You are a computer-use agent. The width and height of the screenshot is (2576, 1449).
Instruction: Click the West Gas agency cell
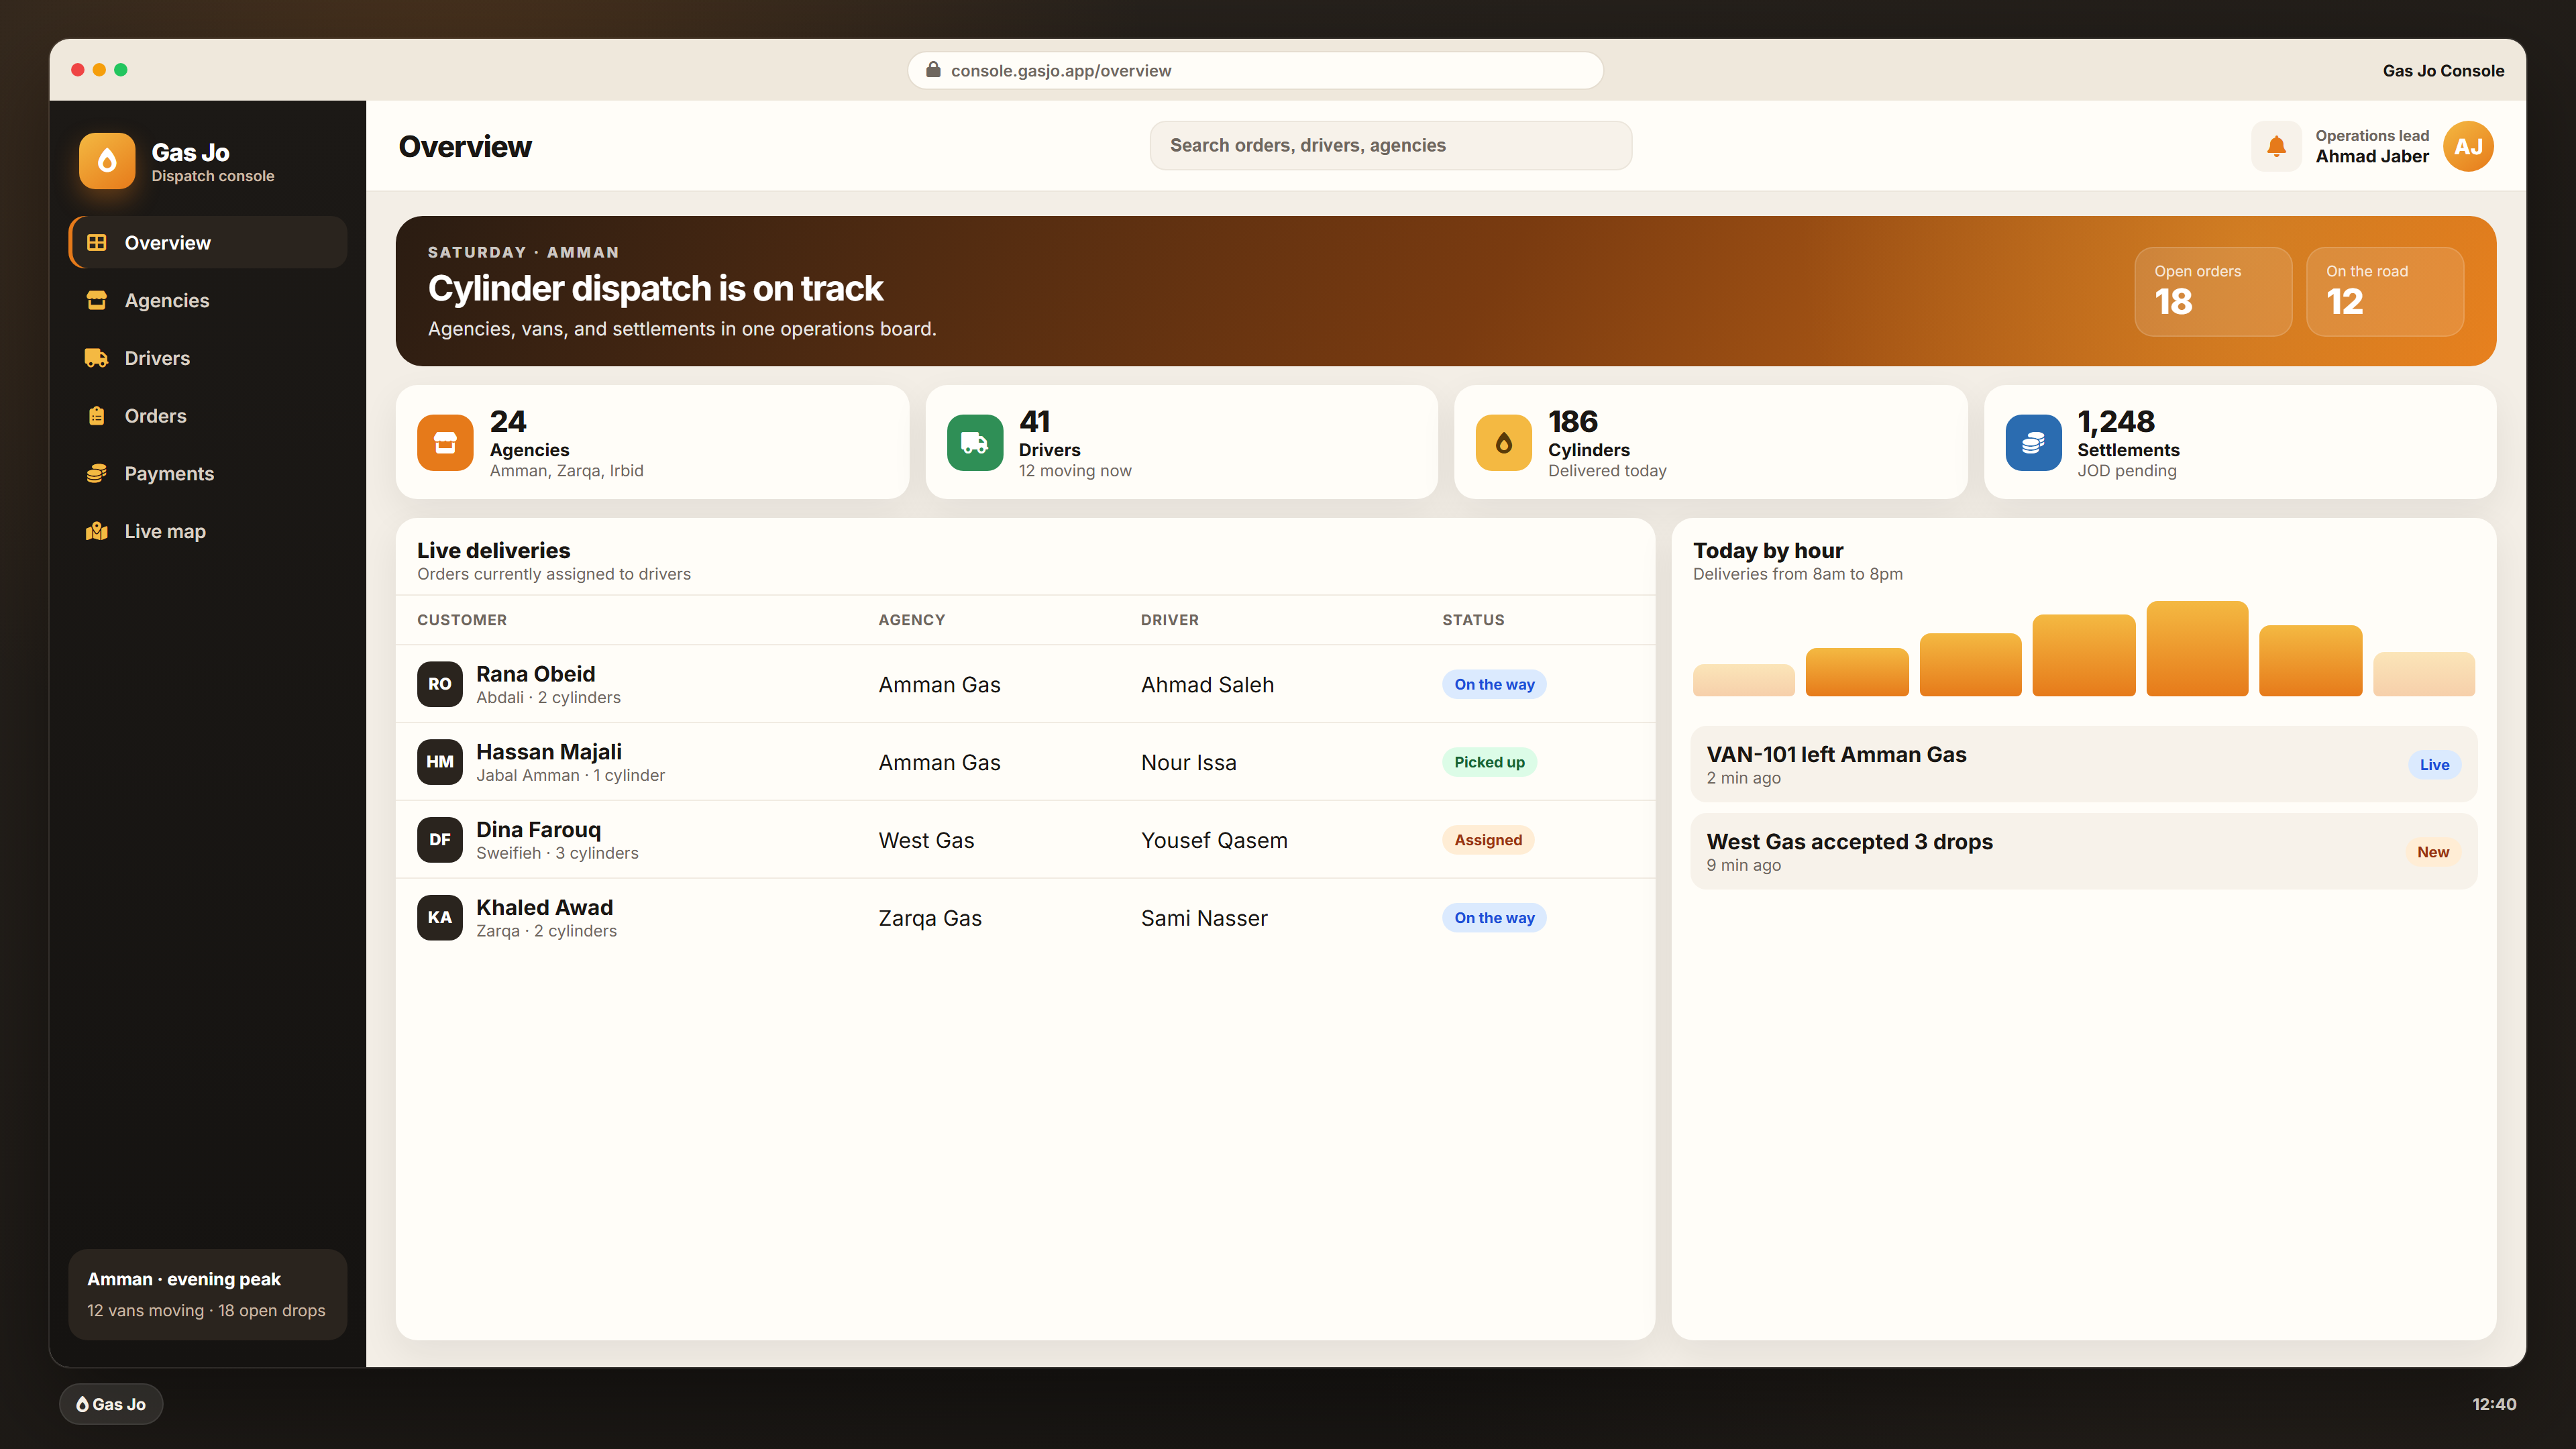926,840
